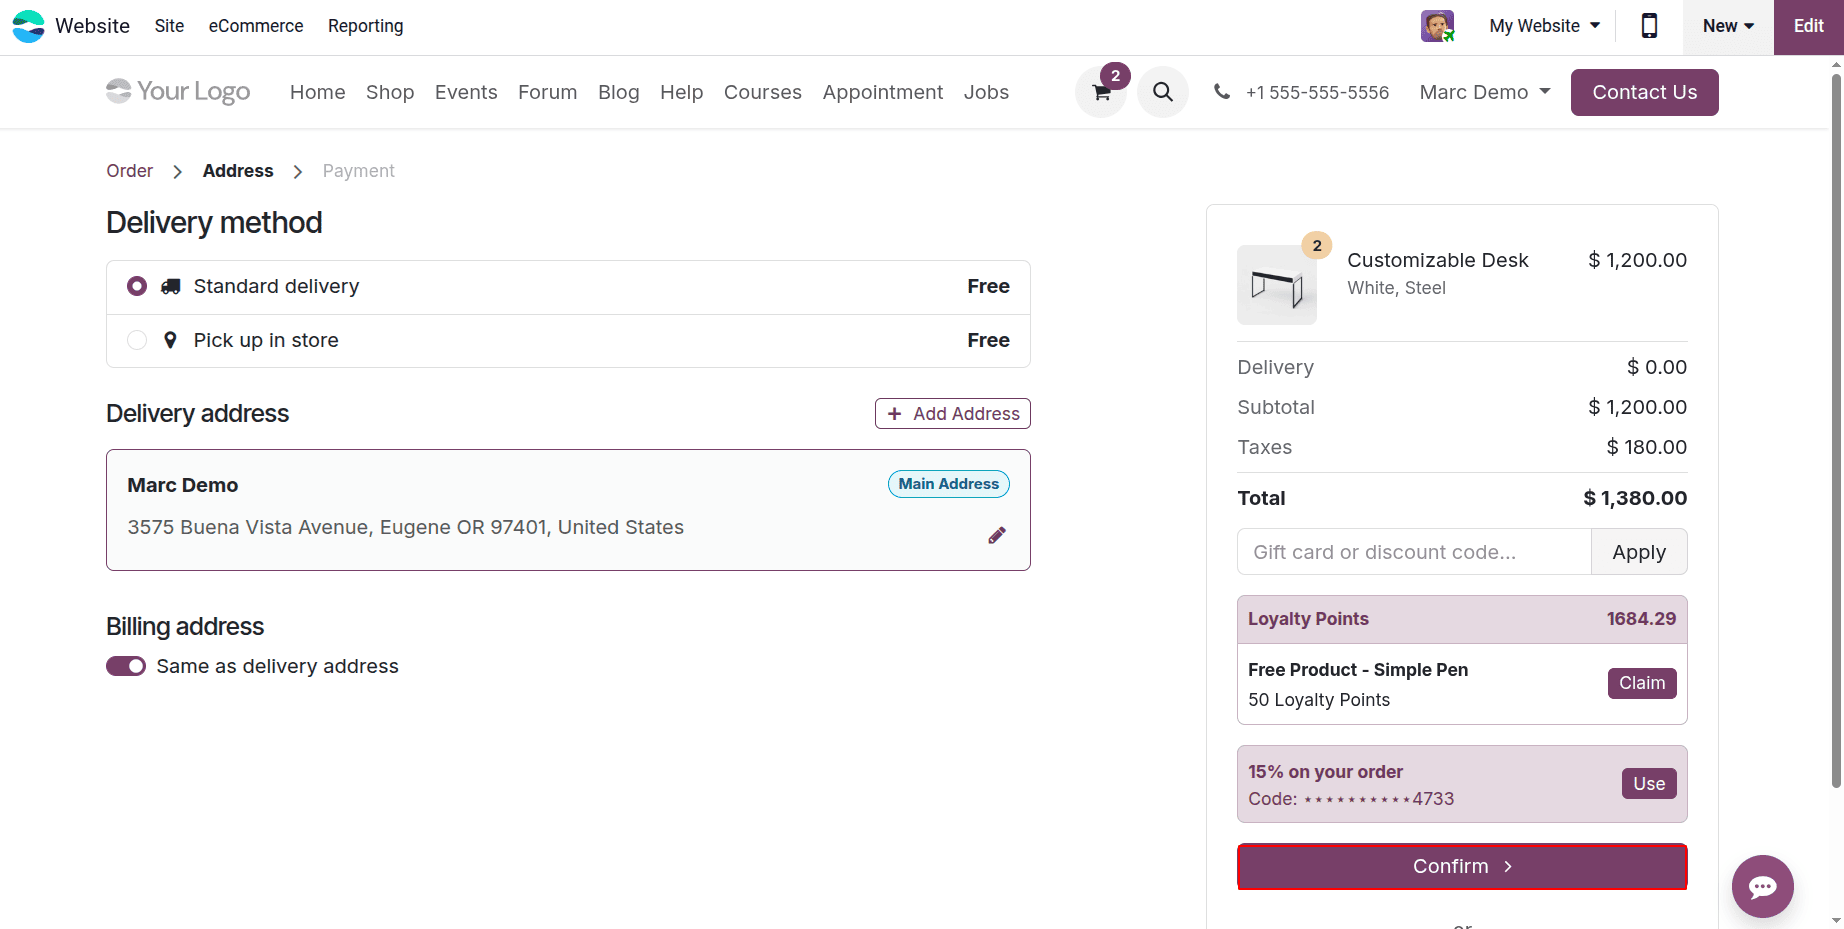Call the phone number link

click(1317, 92)
